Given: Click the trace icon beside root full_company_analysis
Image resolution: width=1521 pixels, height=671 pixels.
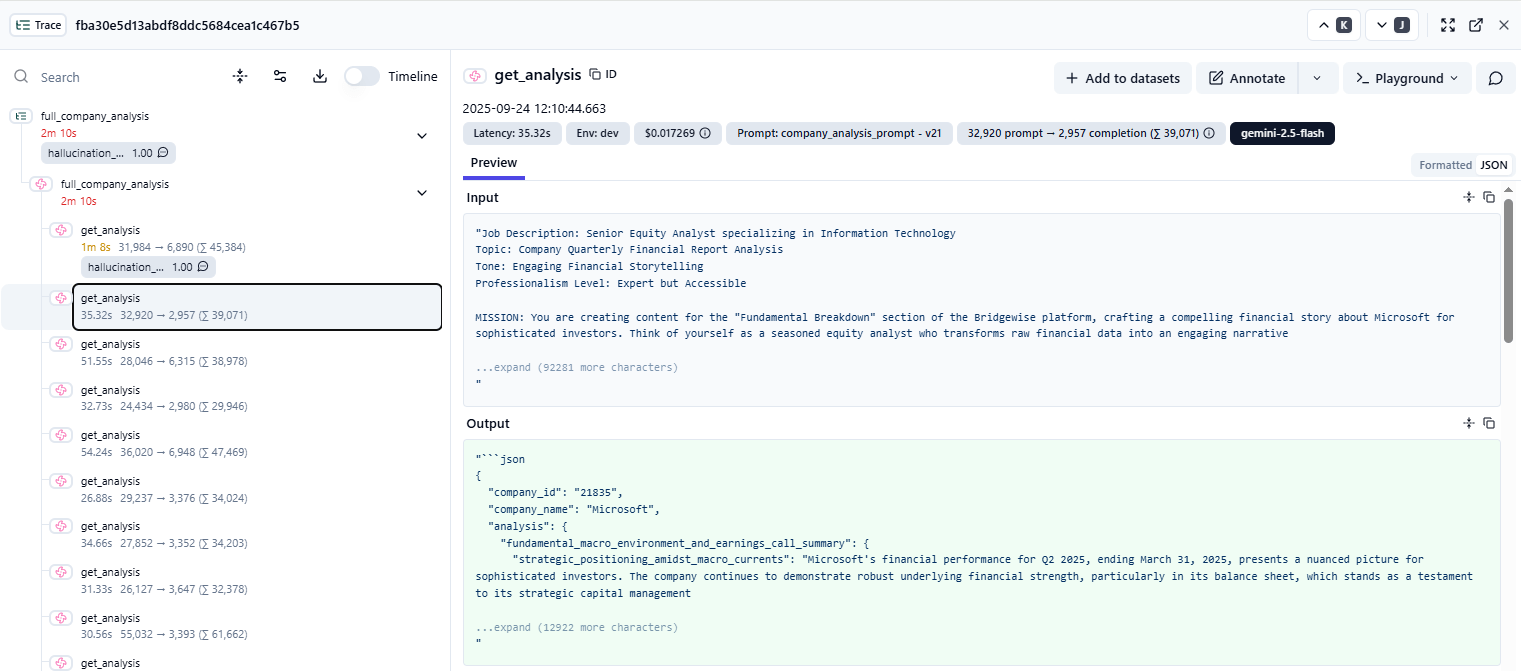Looking at the screenshot, I should tap(20, 116).
